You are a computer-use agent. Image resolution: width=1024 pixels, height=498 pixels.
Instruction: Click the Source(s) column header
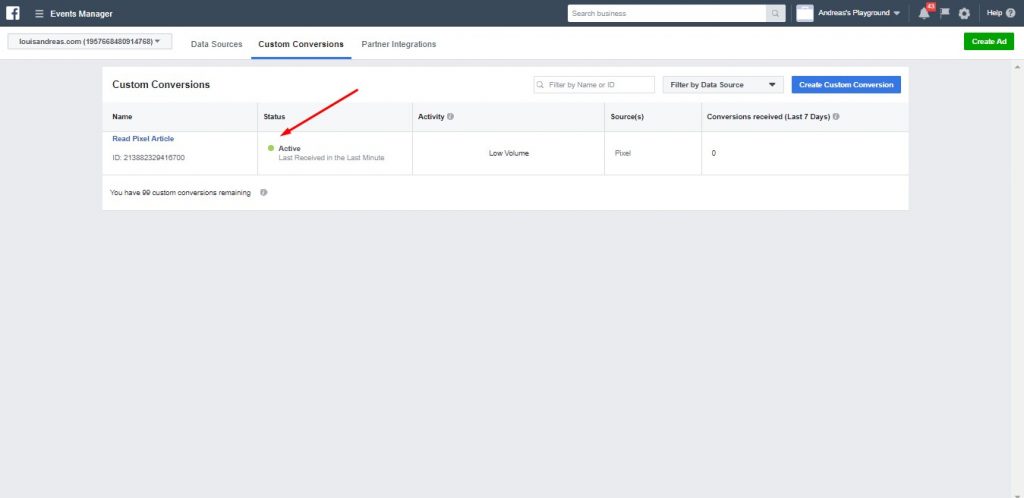pos(627,117)
